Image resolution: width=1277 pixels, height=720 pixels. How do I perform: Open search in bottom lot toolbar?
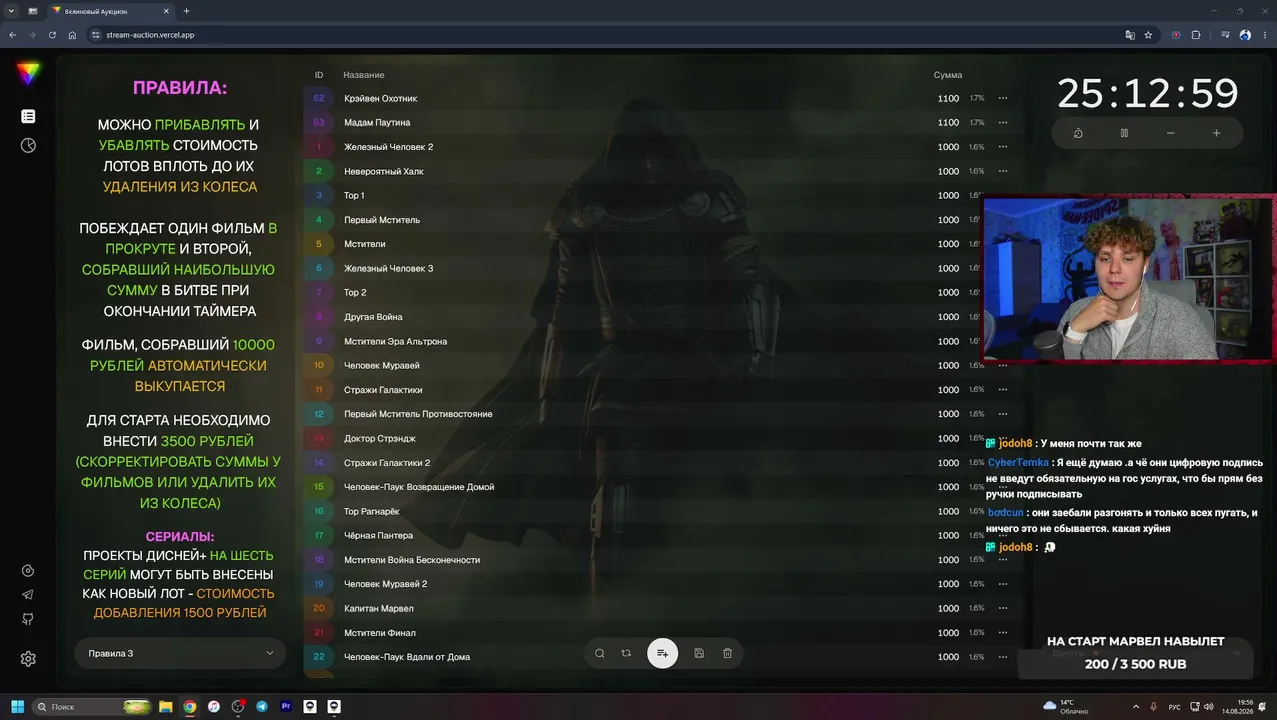coord(600,653)
